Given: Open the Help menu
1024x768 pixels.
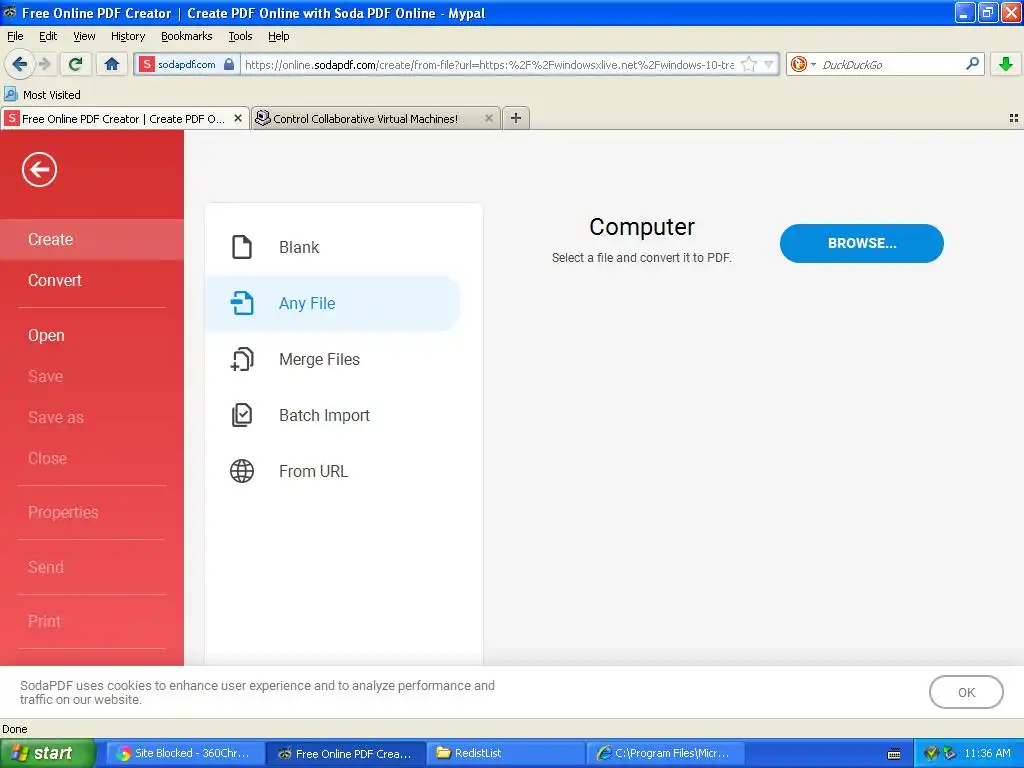Looking at the screenshot, I should (278, 36).
